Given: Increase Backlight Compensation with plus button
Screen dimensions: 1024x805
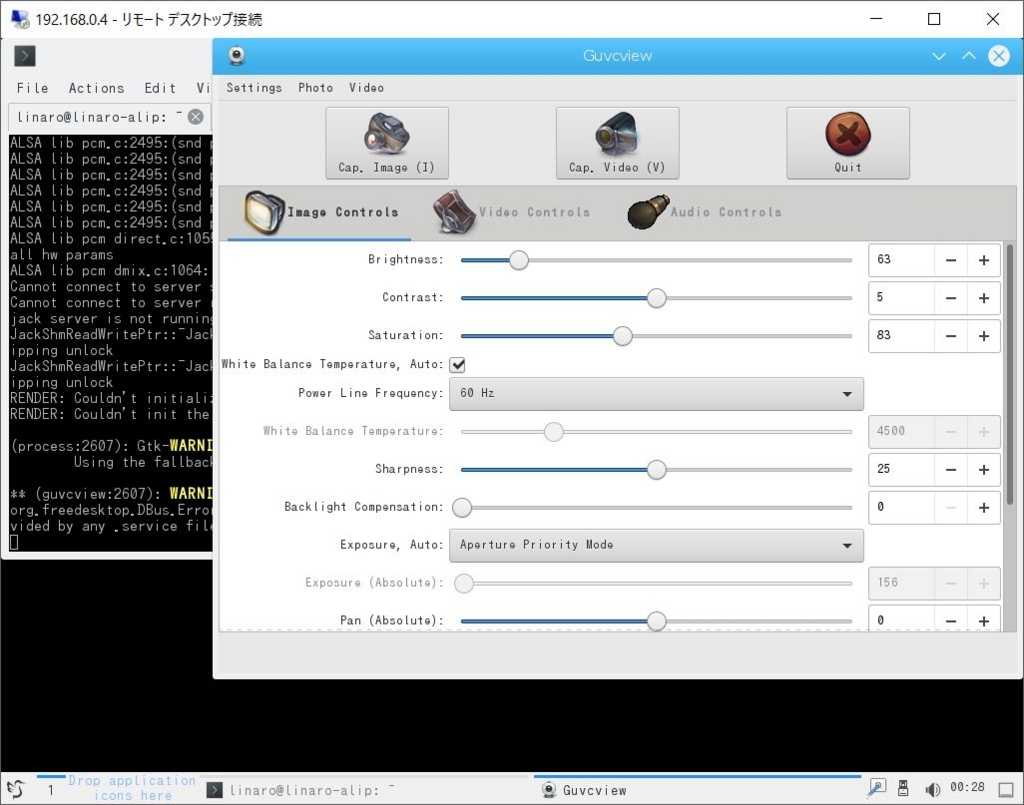Looking at the screenshot, I should click(984, 507).
